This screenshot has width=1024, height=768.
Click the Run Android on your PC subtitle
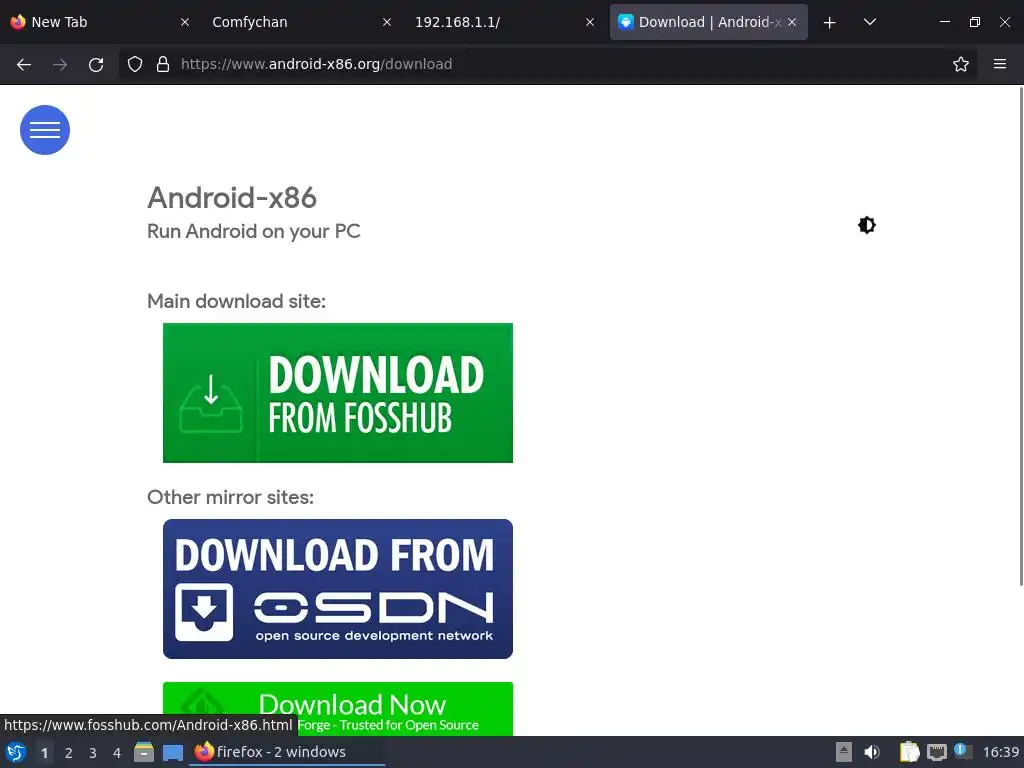point(253,231)
